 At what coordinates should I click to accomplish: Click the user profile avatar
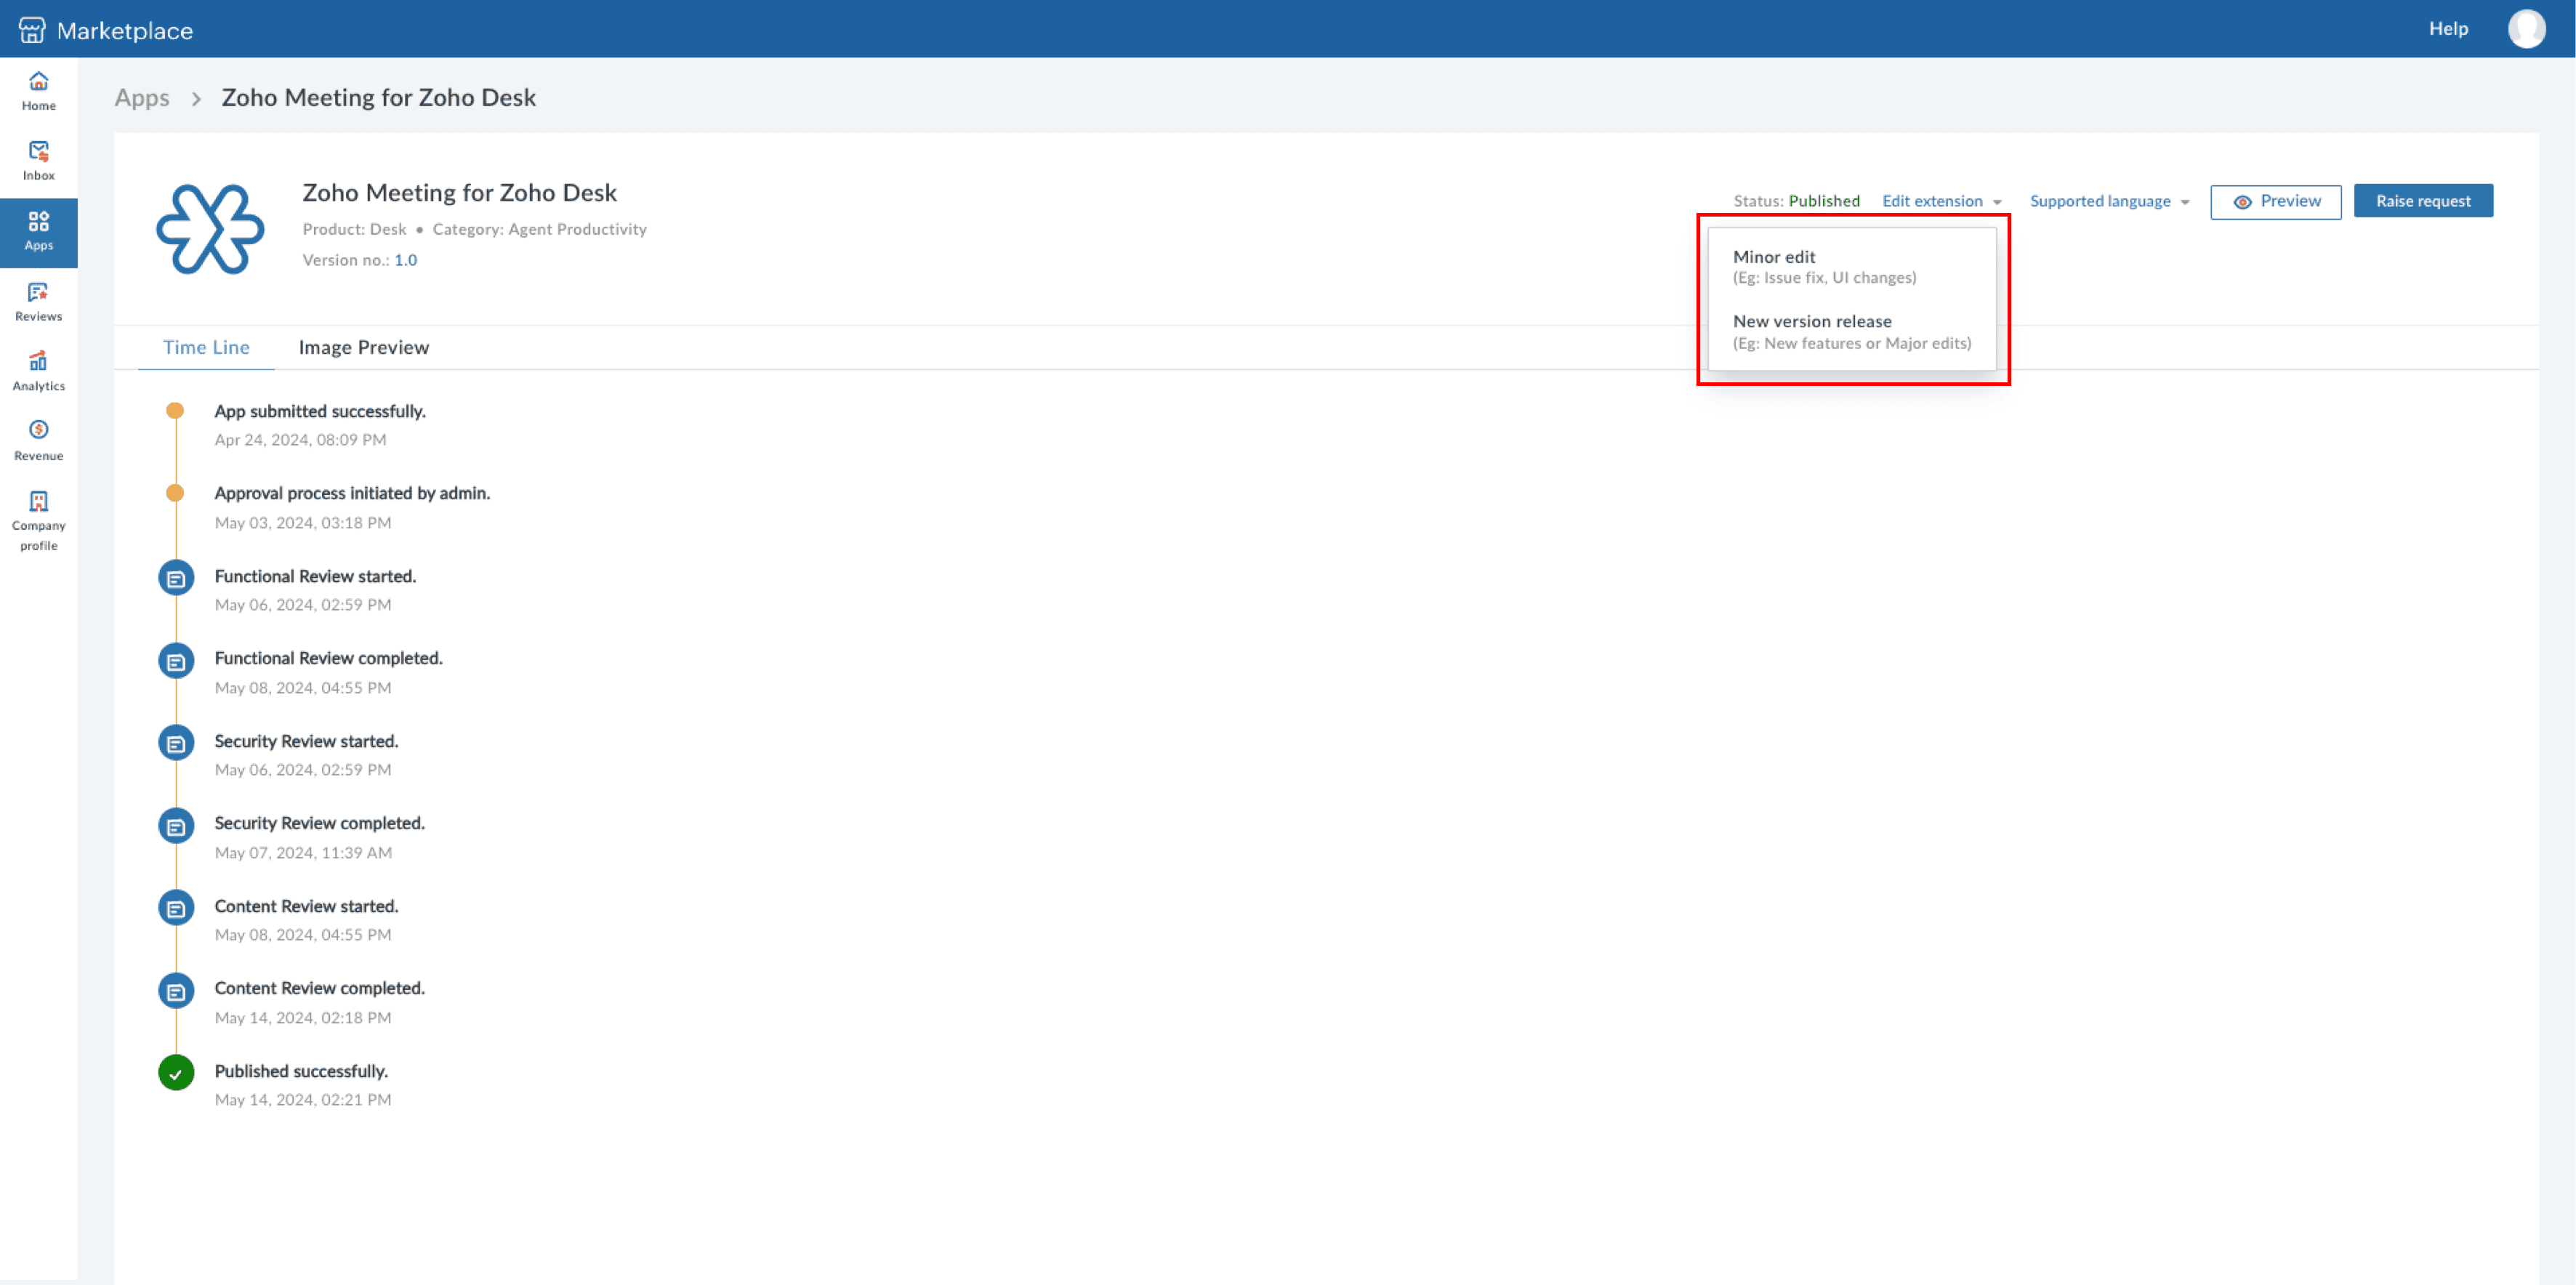(2526, 29)
